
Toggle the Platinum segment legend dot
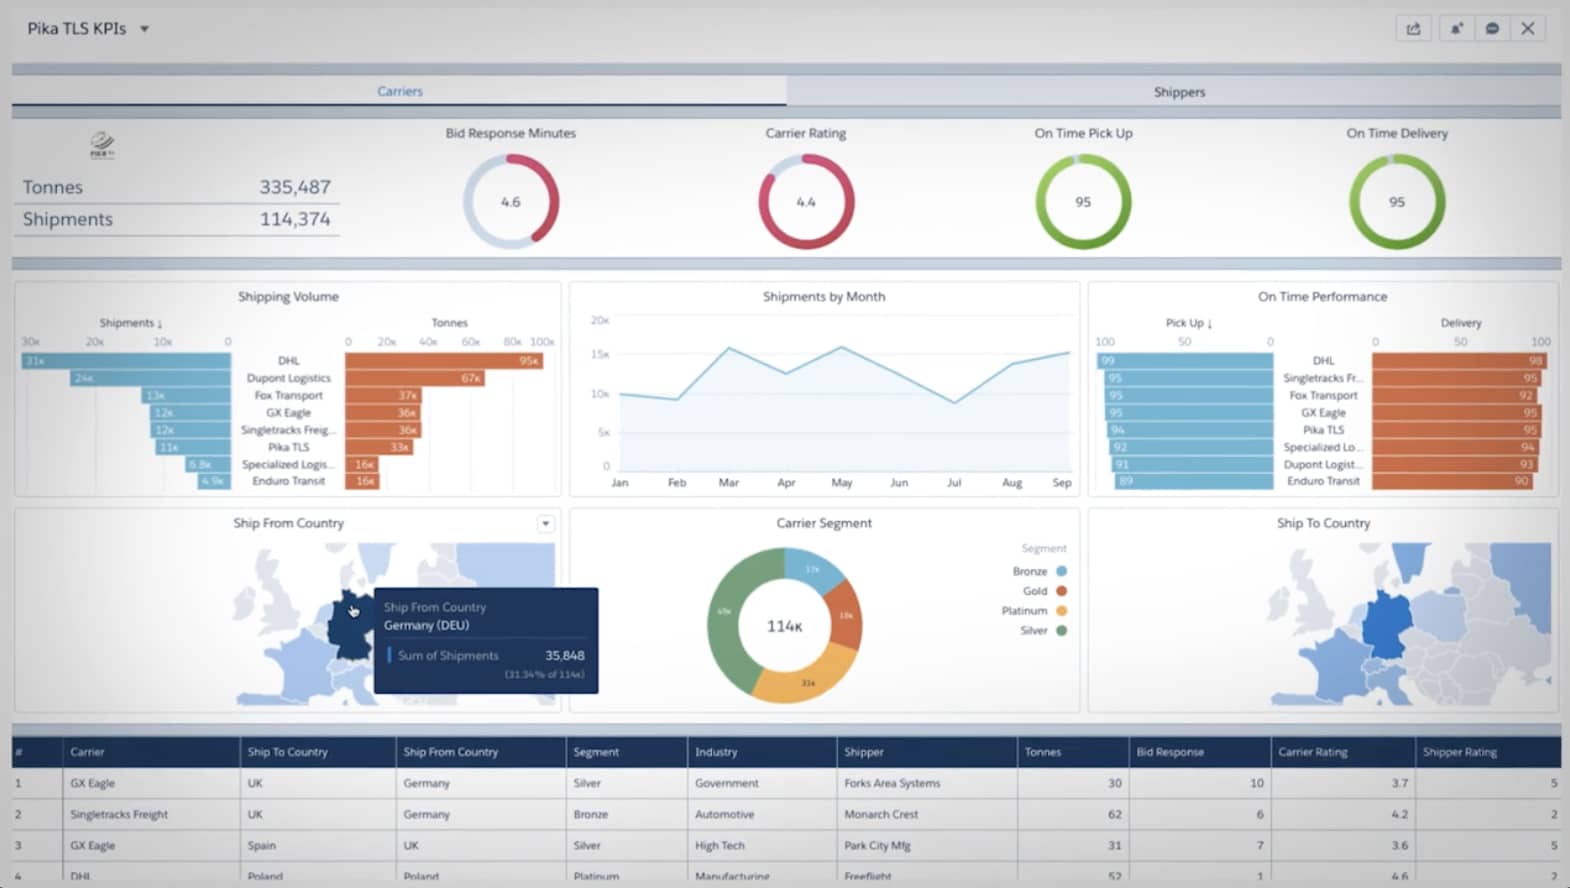pyautogui.click(x=1061, y=611)
